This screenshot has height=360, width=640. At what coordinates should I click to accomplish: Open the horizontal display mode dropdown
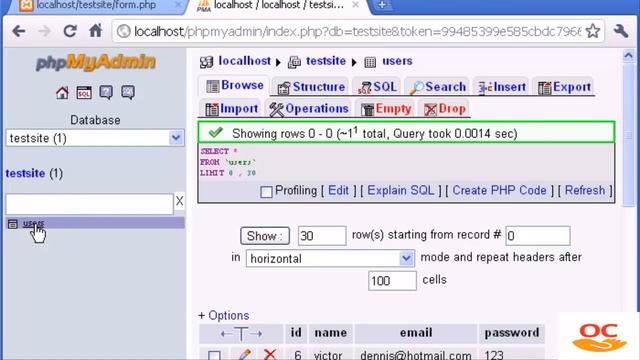pos(330,258)
